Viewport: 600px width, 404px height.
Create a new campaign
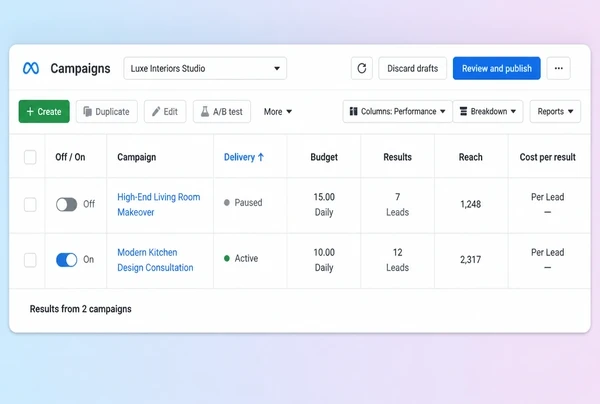point(44,112)
